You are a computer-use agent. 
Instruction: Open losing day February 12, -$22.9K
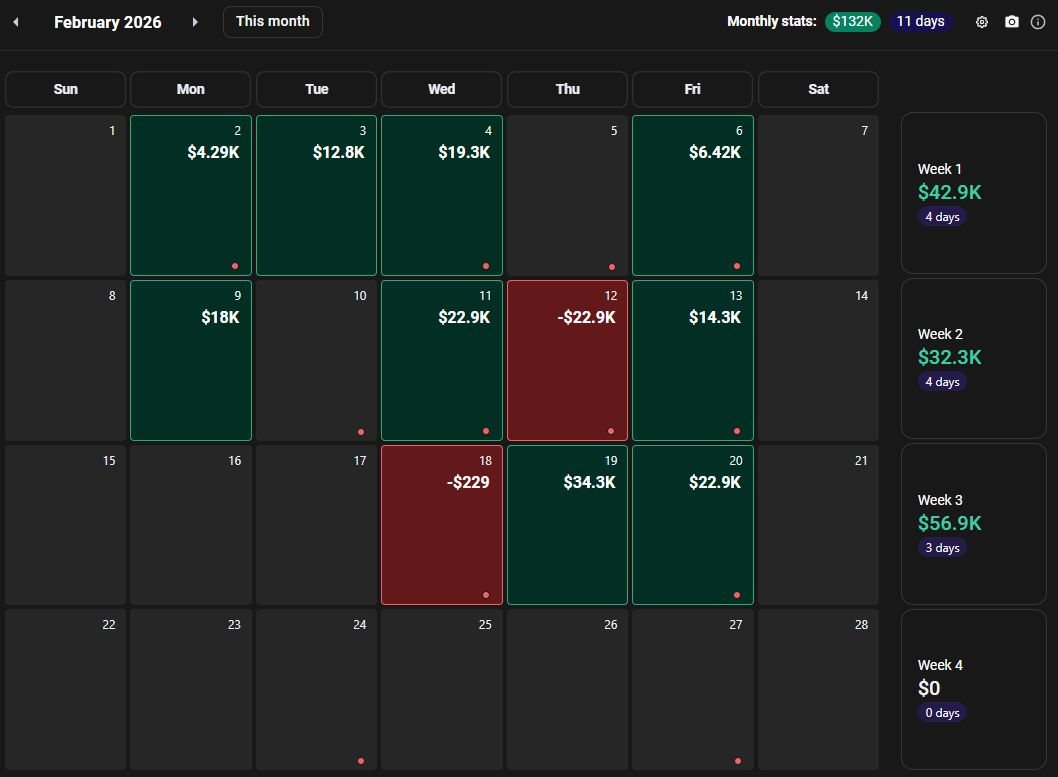pos(567,360)
